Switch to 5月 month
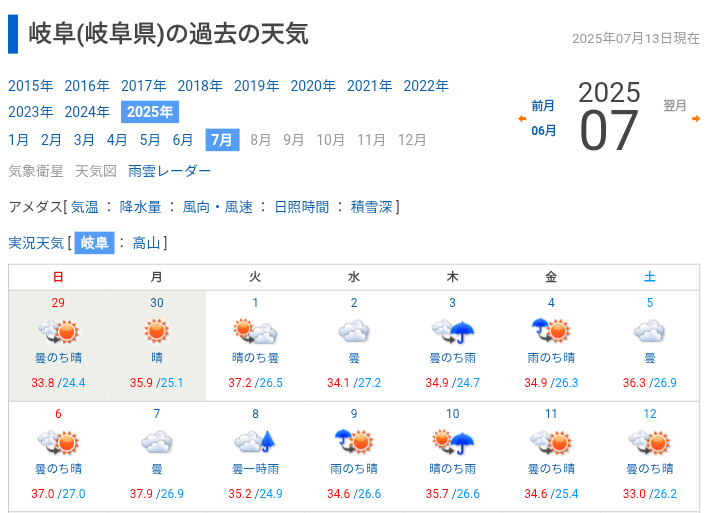The width and height of the screenshot is (720, 513). [x=150, y=140]
